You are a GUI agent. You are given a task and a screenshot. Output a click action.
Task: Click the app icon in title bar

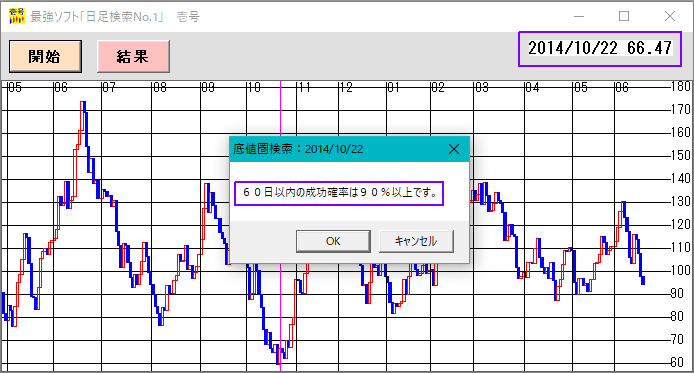17,16
